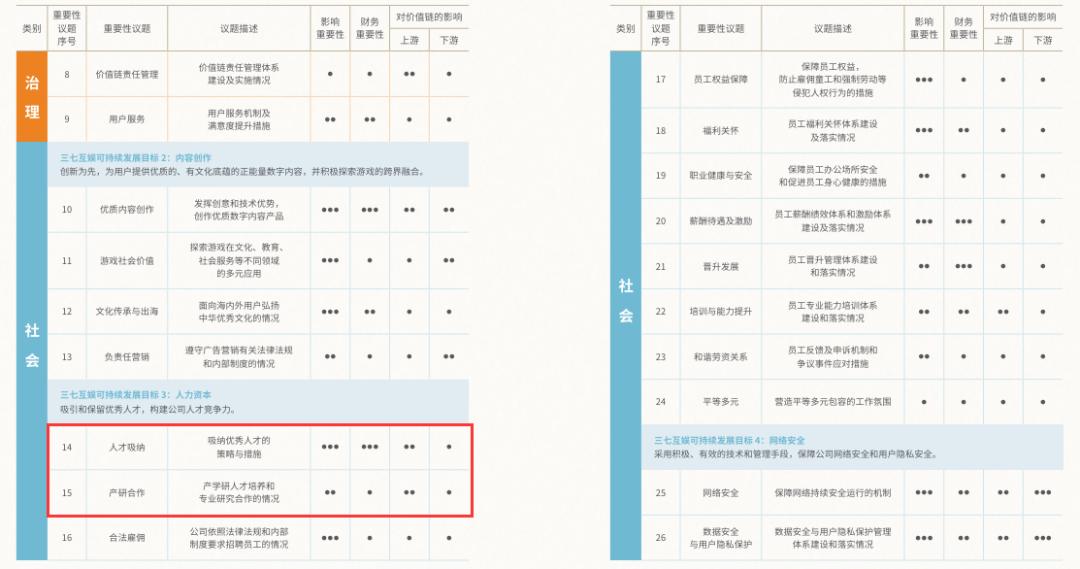Click topic number 8
1080x569 pixels.
tap(67, 74)
